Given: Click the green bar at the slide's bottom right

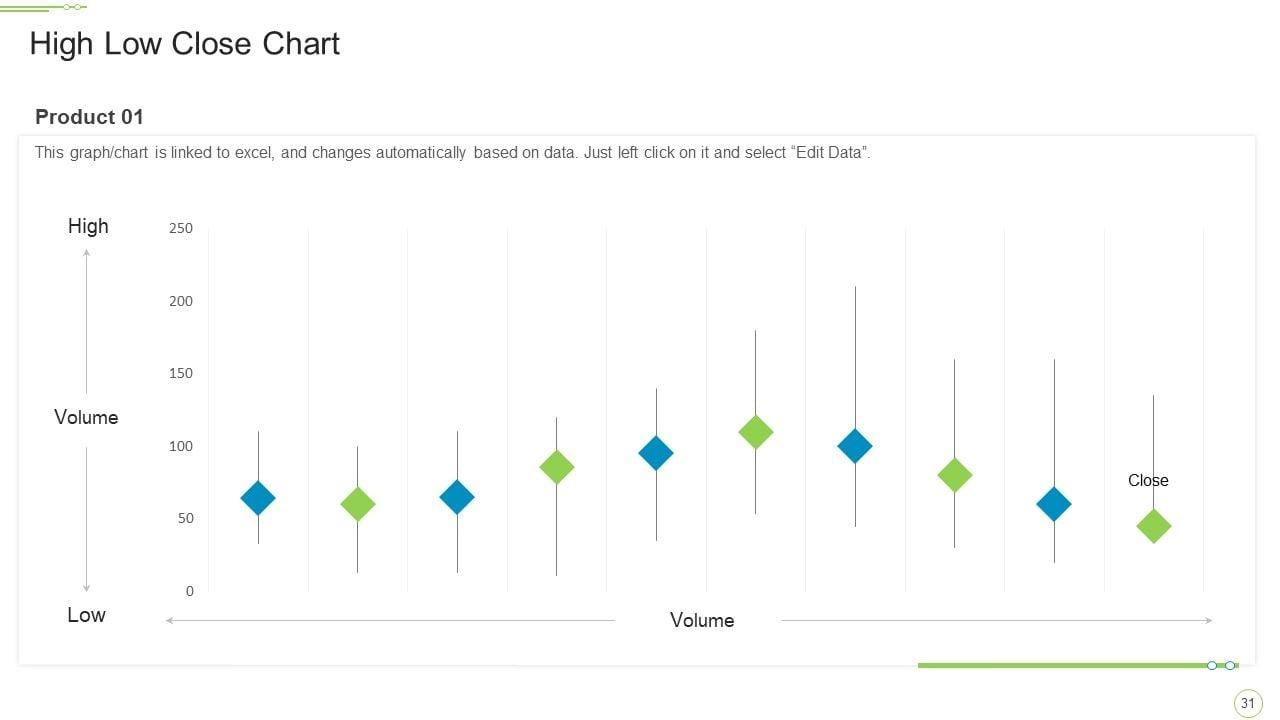Looking at the screenshot, I should tap(1060, 665).
